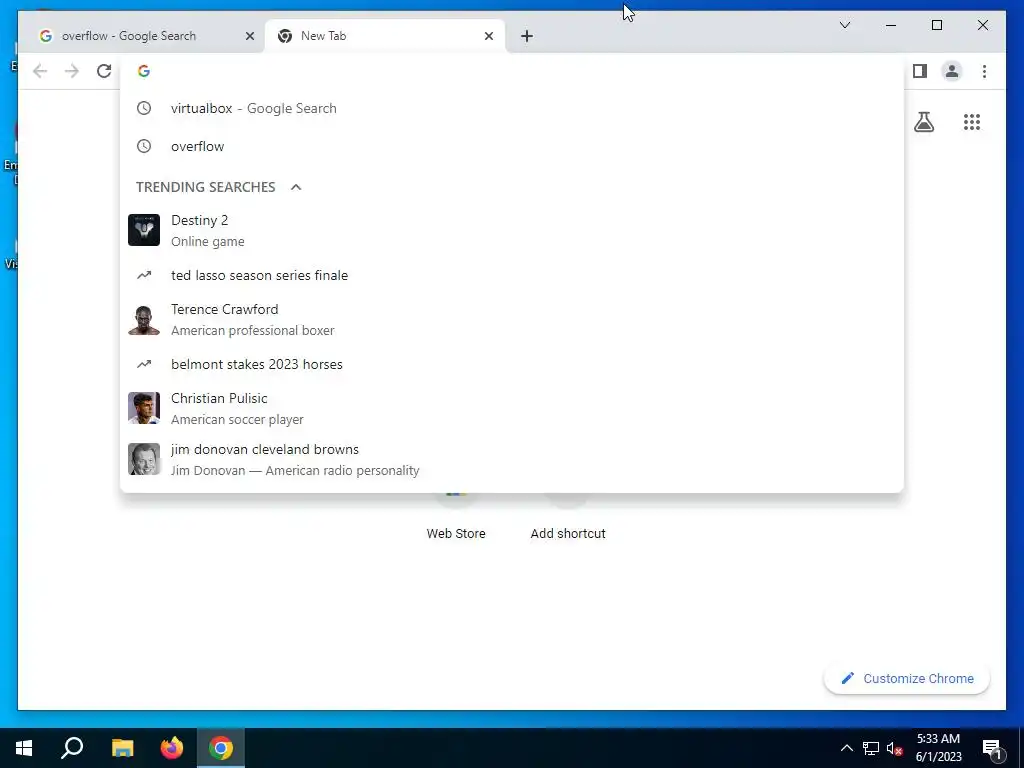Select ted lasso season series finale

click(512, 276)
